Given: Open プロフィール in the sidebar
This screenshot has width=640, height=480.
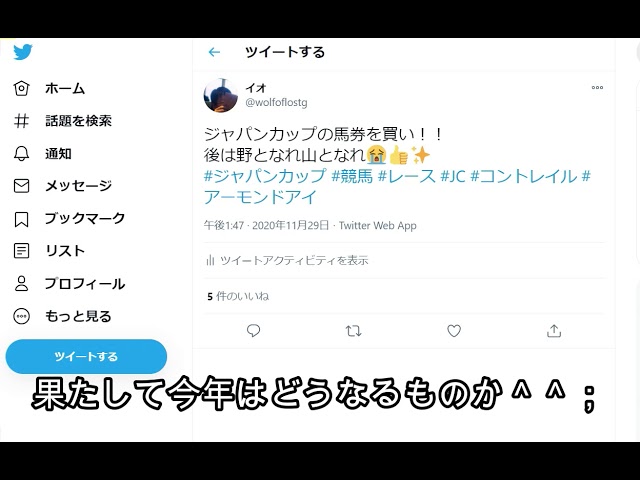Looking at the screenshot, I should (x=69, y=284).
